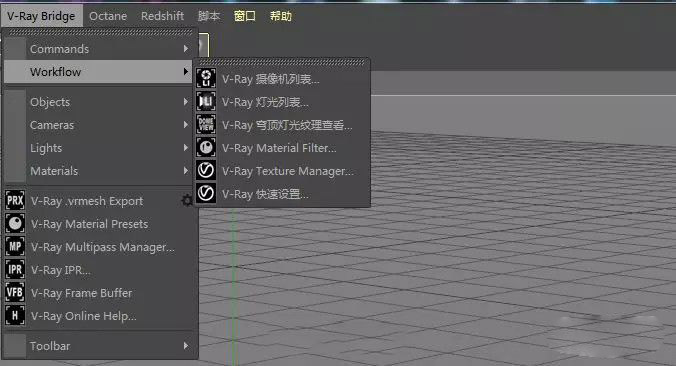This screenshot has width=676, height=366.
Task: Open the Octane menu
Action: point(108,16)
